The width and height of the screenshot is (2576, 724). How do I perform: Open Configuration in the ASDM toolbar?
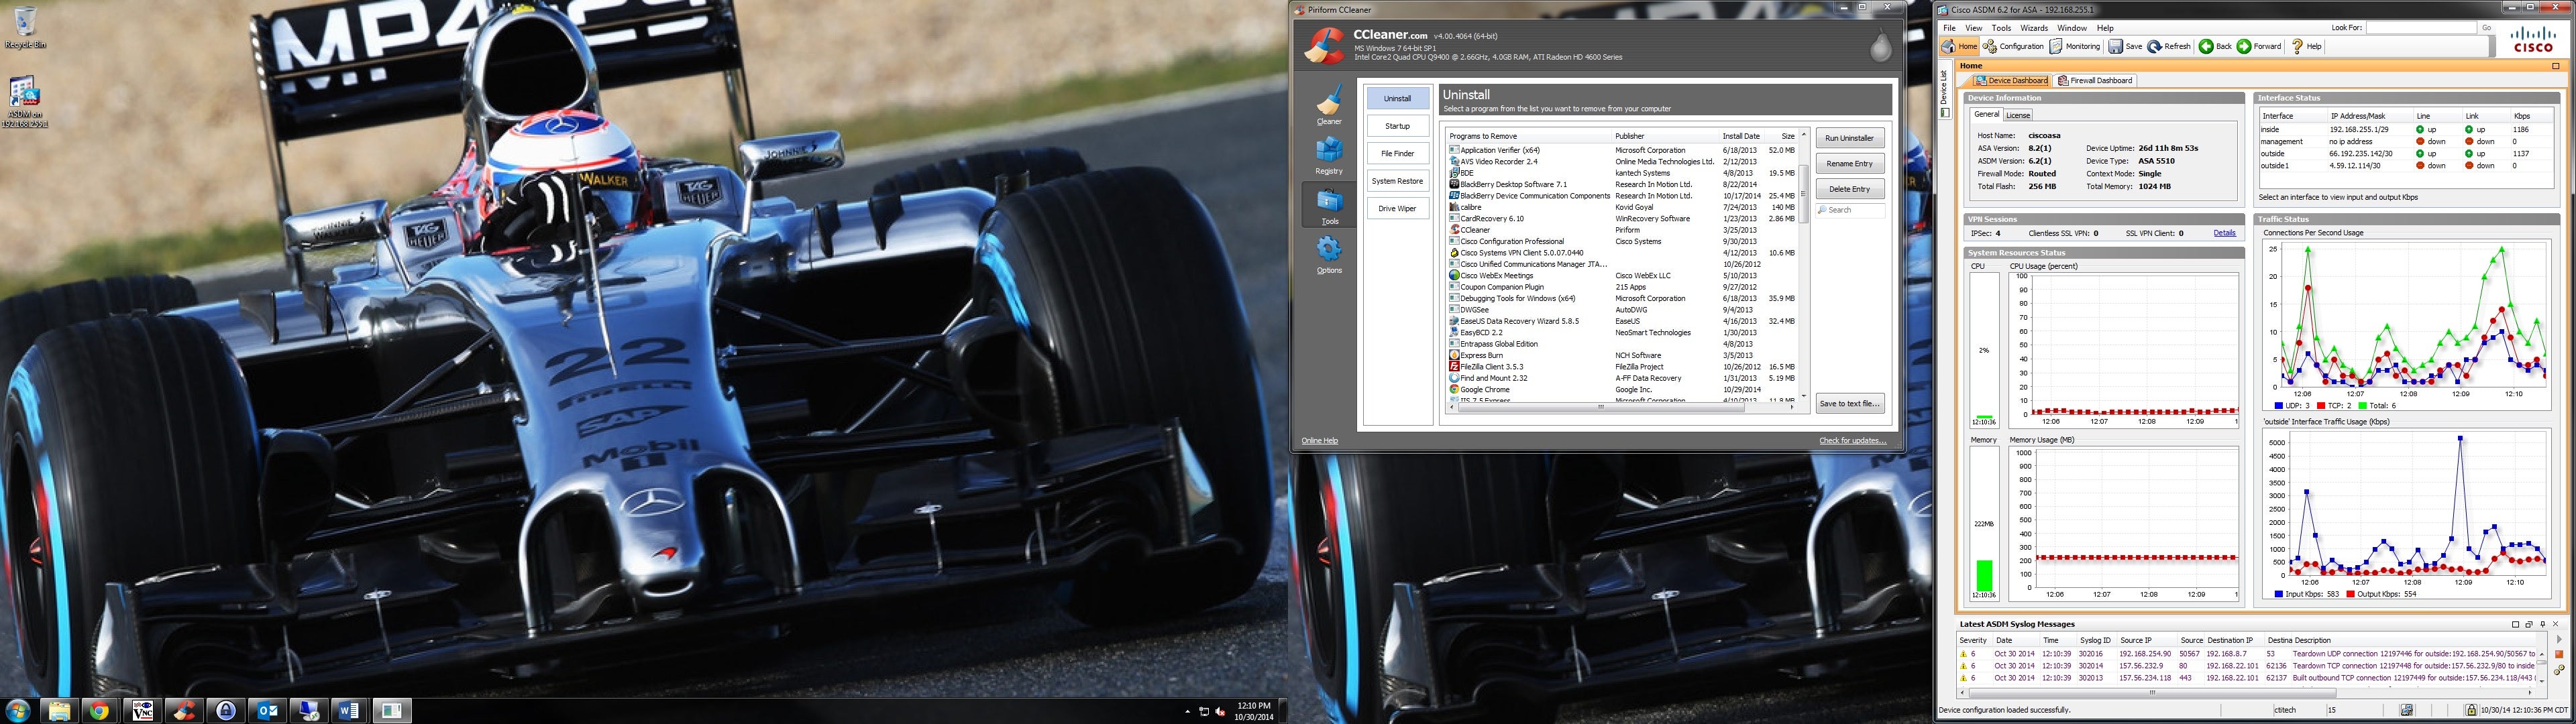point(2013,46)
